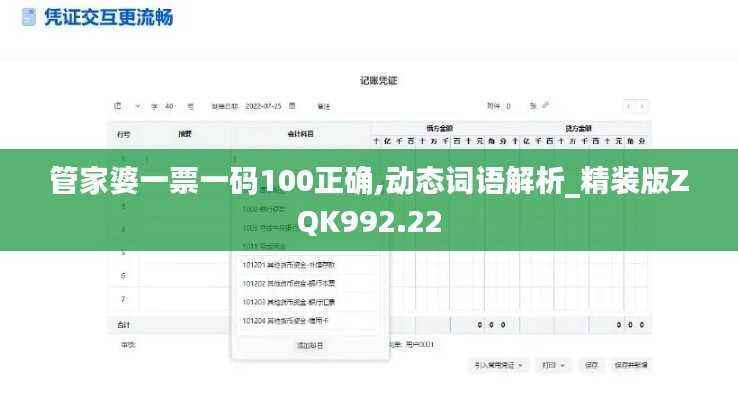This screenshot has height=400, width=738.
Task: Click the 添加科目 button in account list
Action: pos(308,344)
